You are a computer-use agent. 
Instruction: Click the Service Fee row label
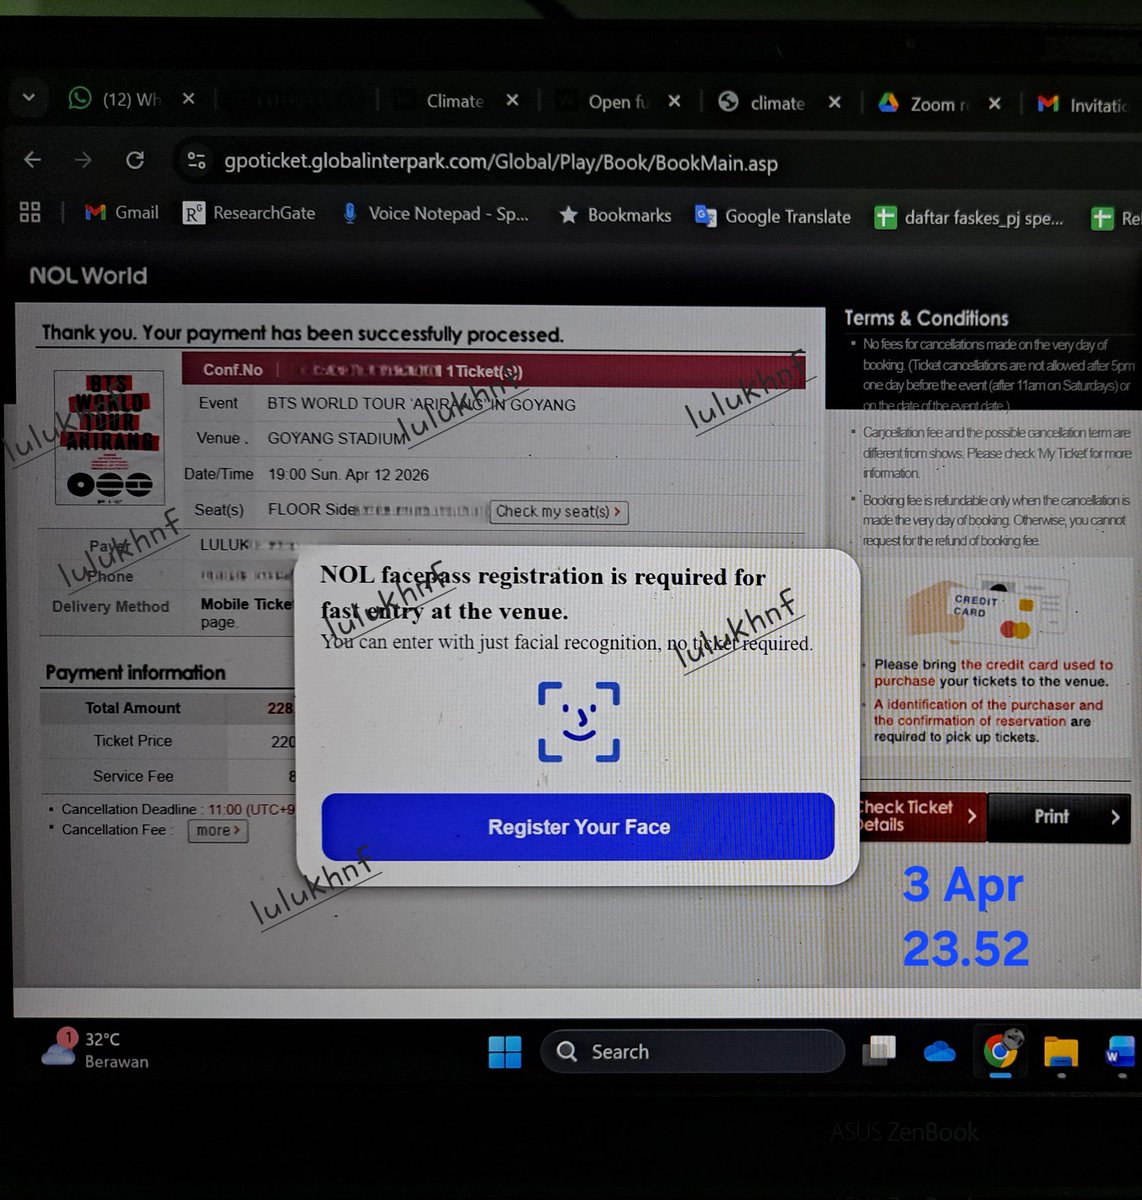133,776
